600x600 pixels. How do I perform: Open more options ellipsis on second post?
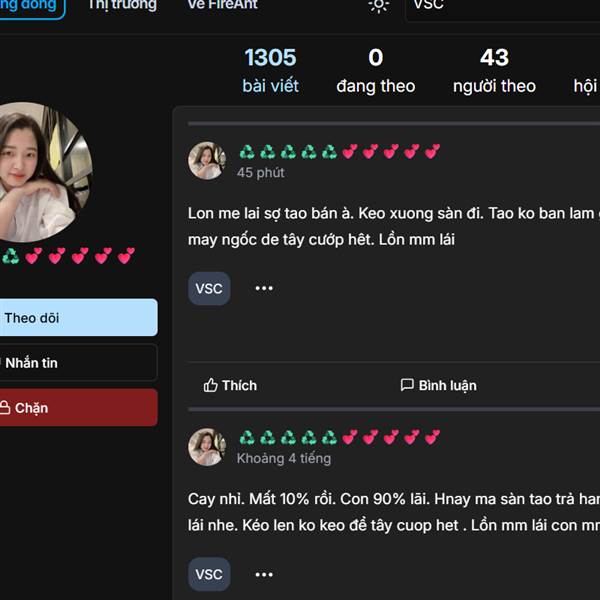click(x=264, y=574)
